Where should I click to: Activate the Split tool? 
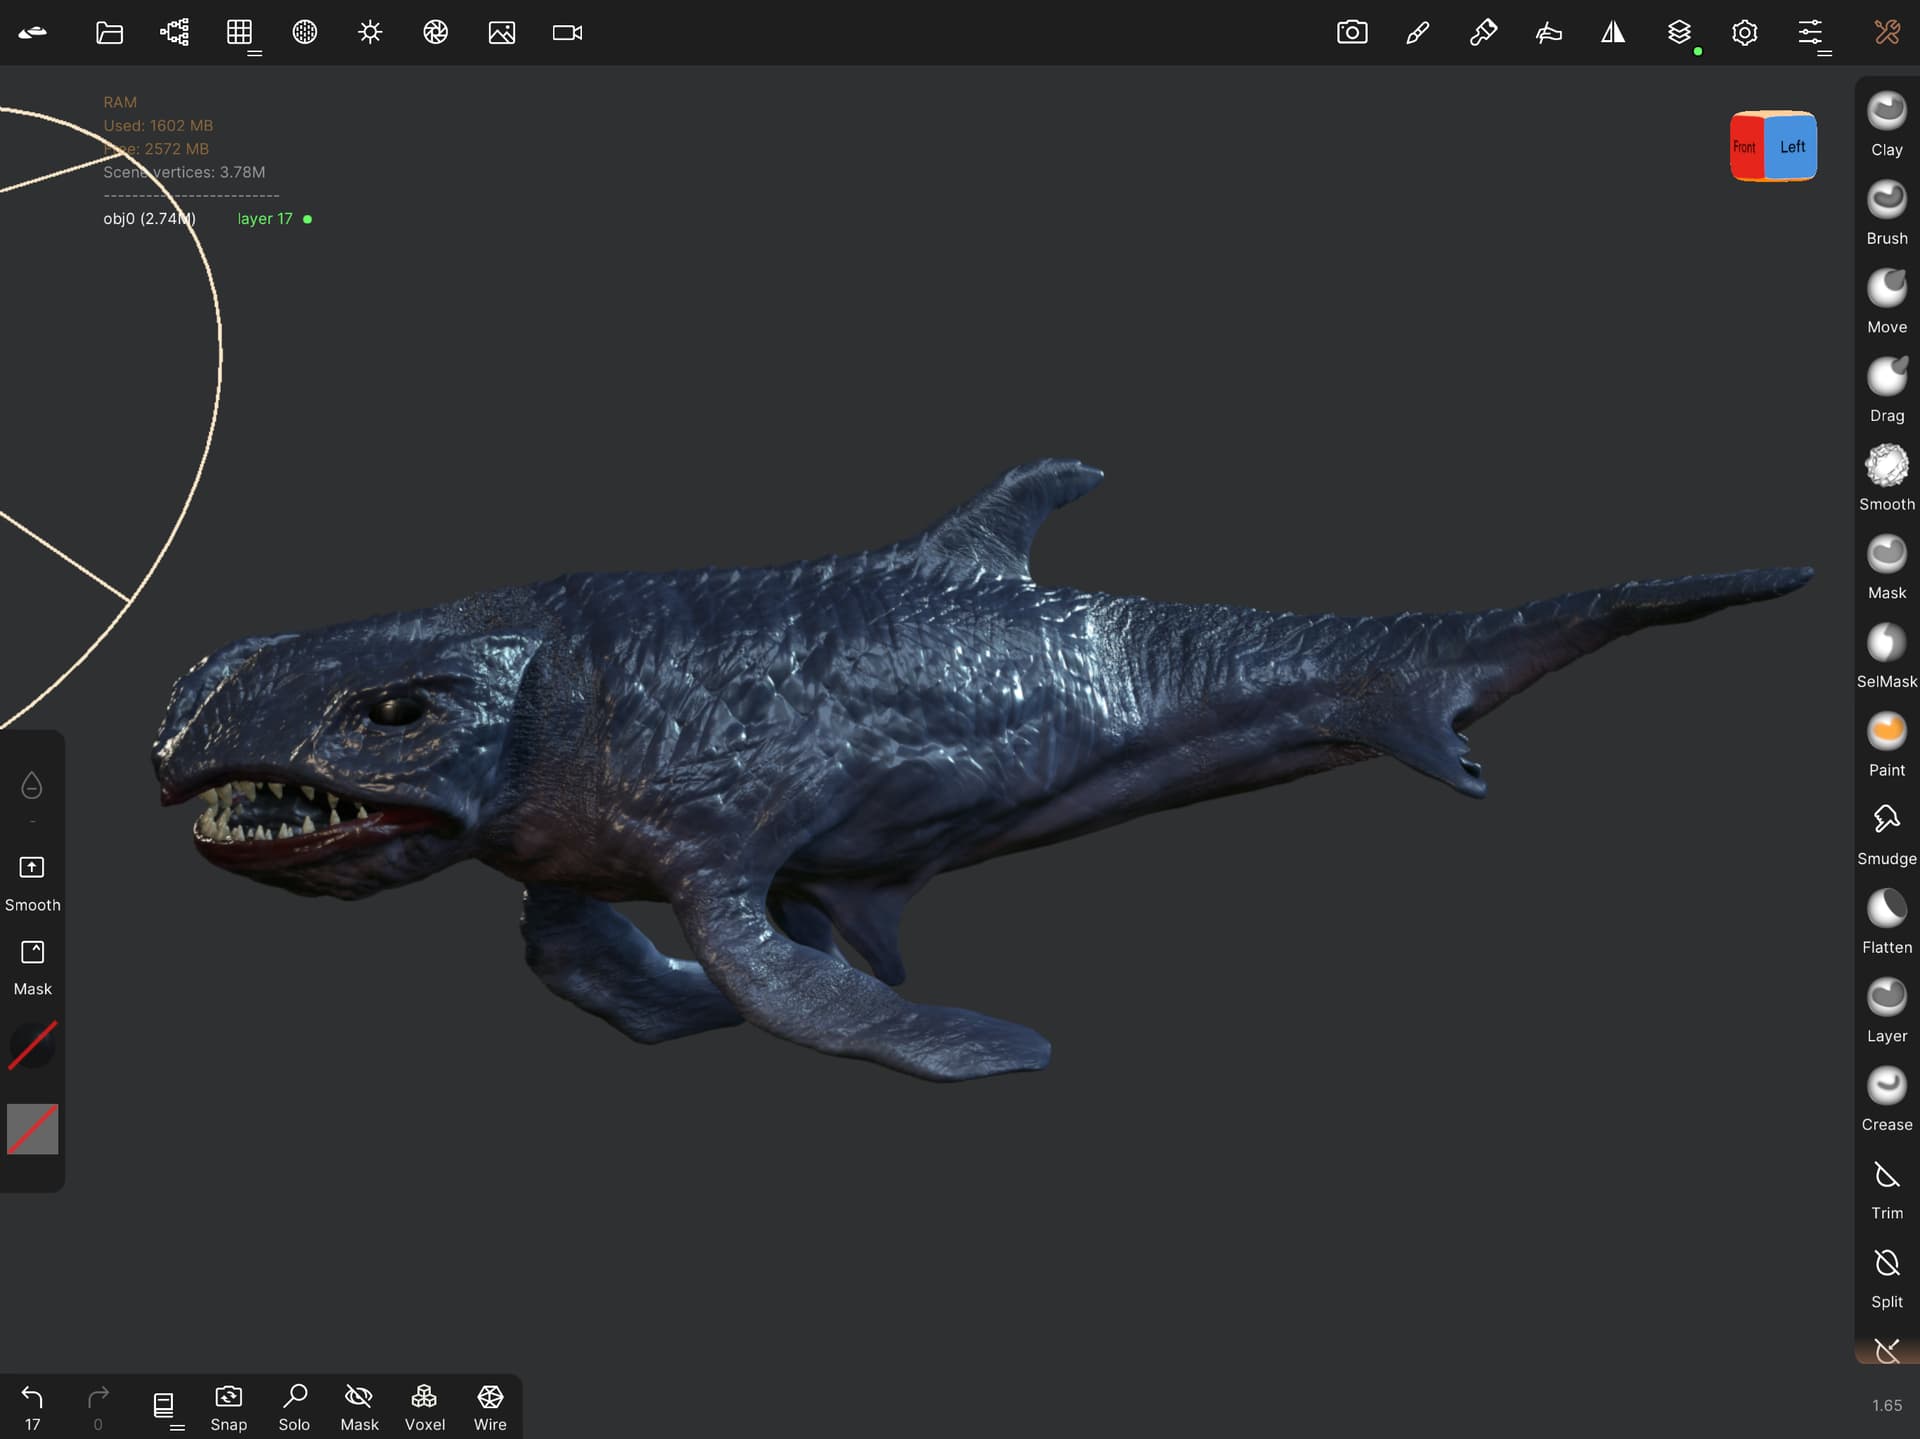pyautogui.click(x=1886, y=1275)
